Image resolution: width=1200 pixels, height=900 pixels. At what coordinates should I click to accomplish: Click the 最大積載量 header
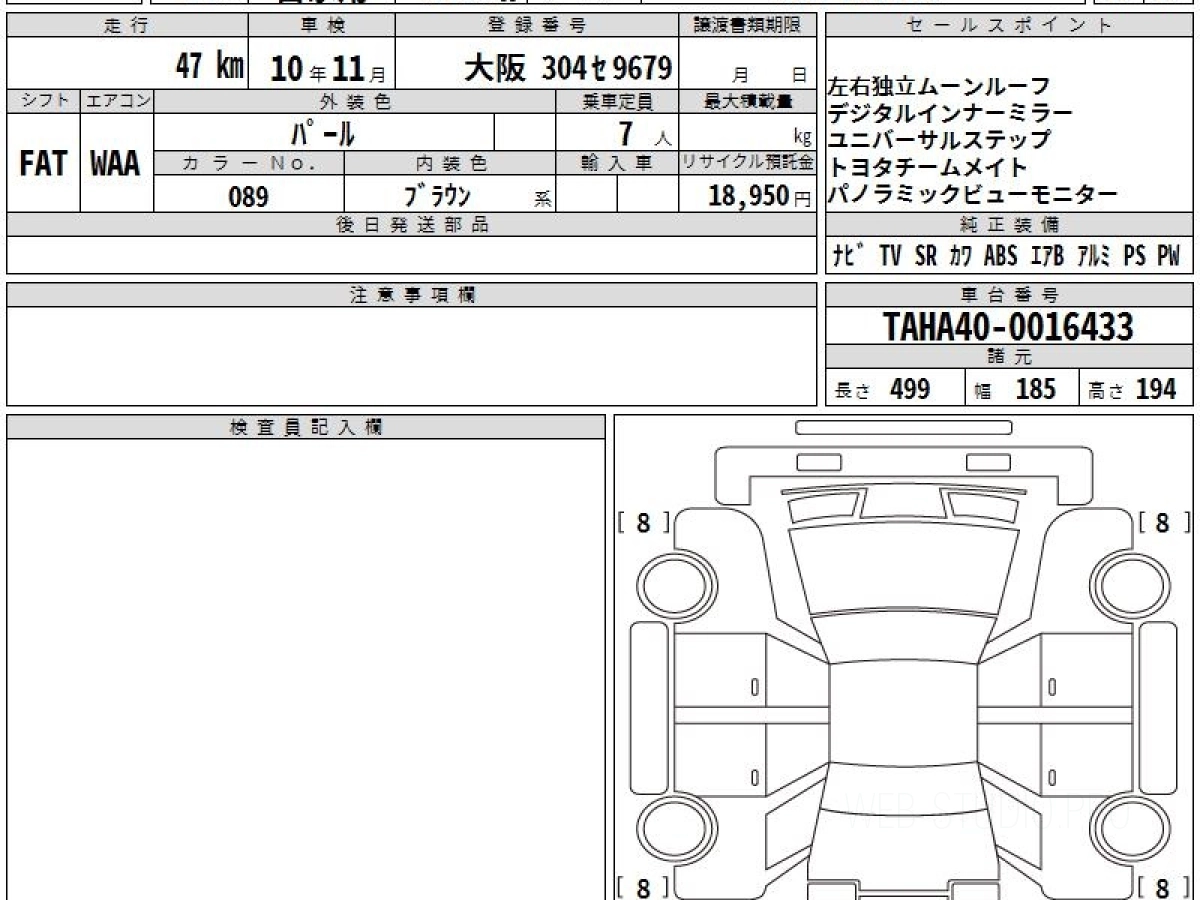click(x=748, y=101)
